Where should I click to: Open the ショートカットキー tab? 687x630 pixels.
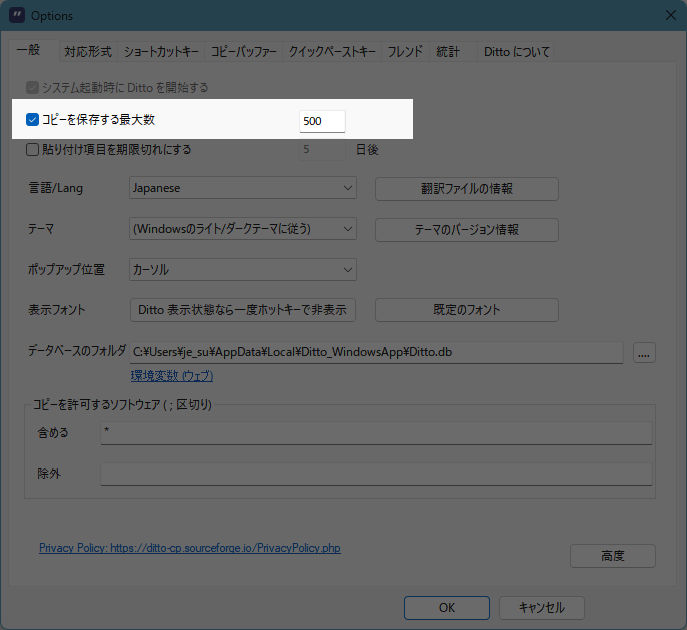pos(161,52)
